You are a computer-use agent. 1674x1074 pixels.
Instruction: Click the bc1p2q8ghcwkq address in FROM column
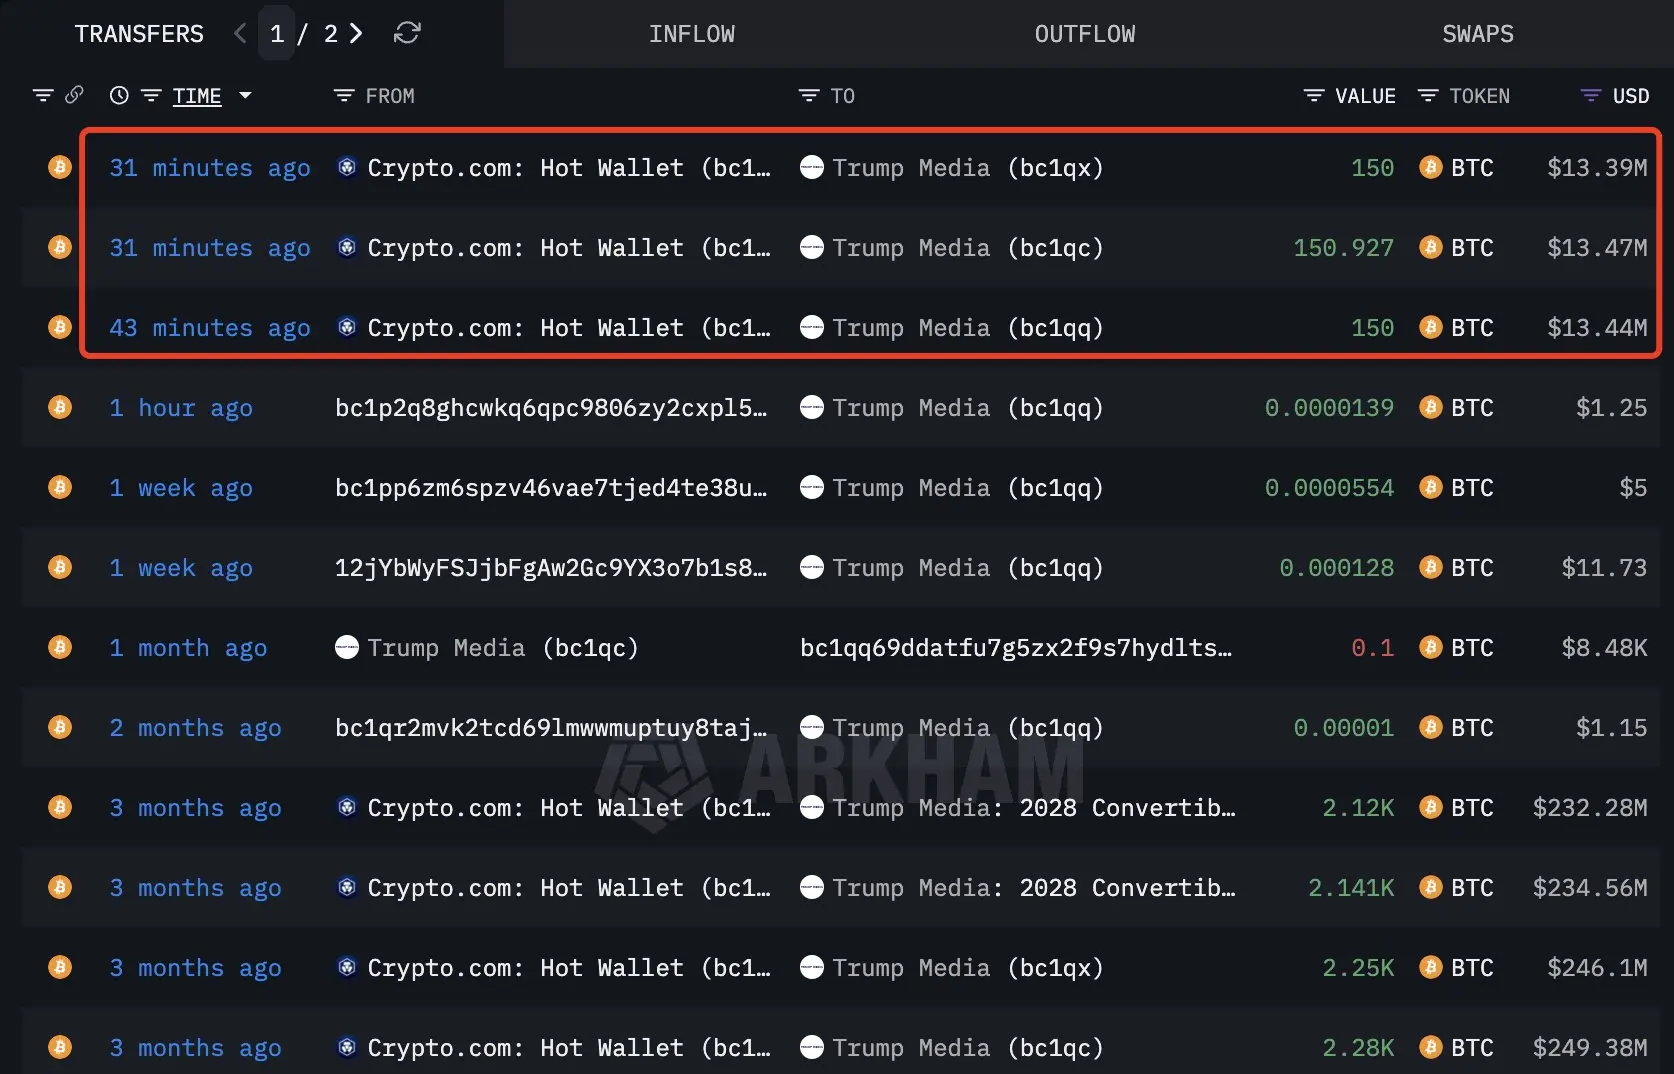click(x=552, y=407)
